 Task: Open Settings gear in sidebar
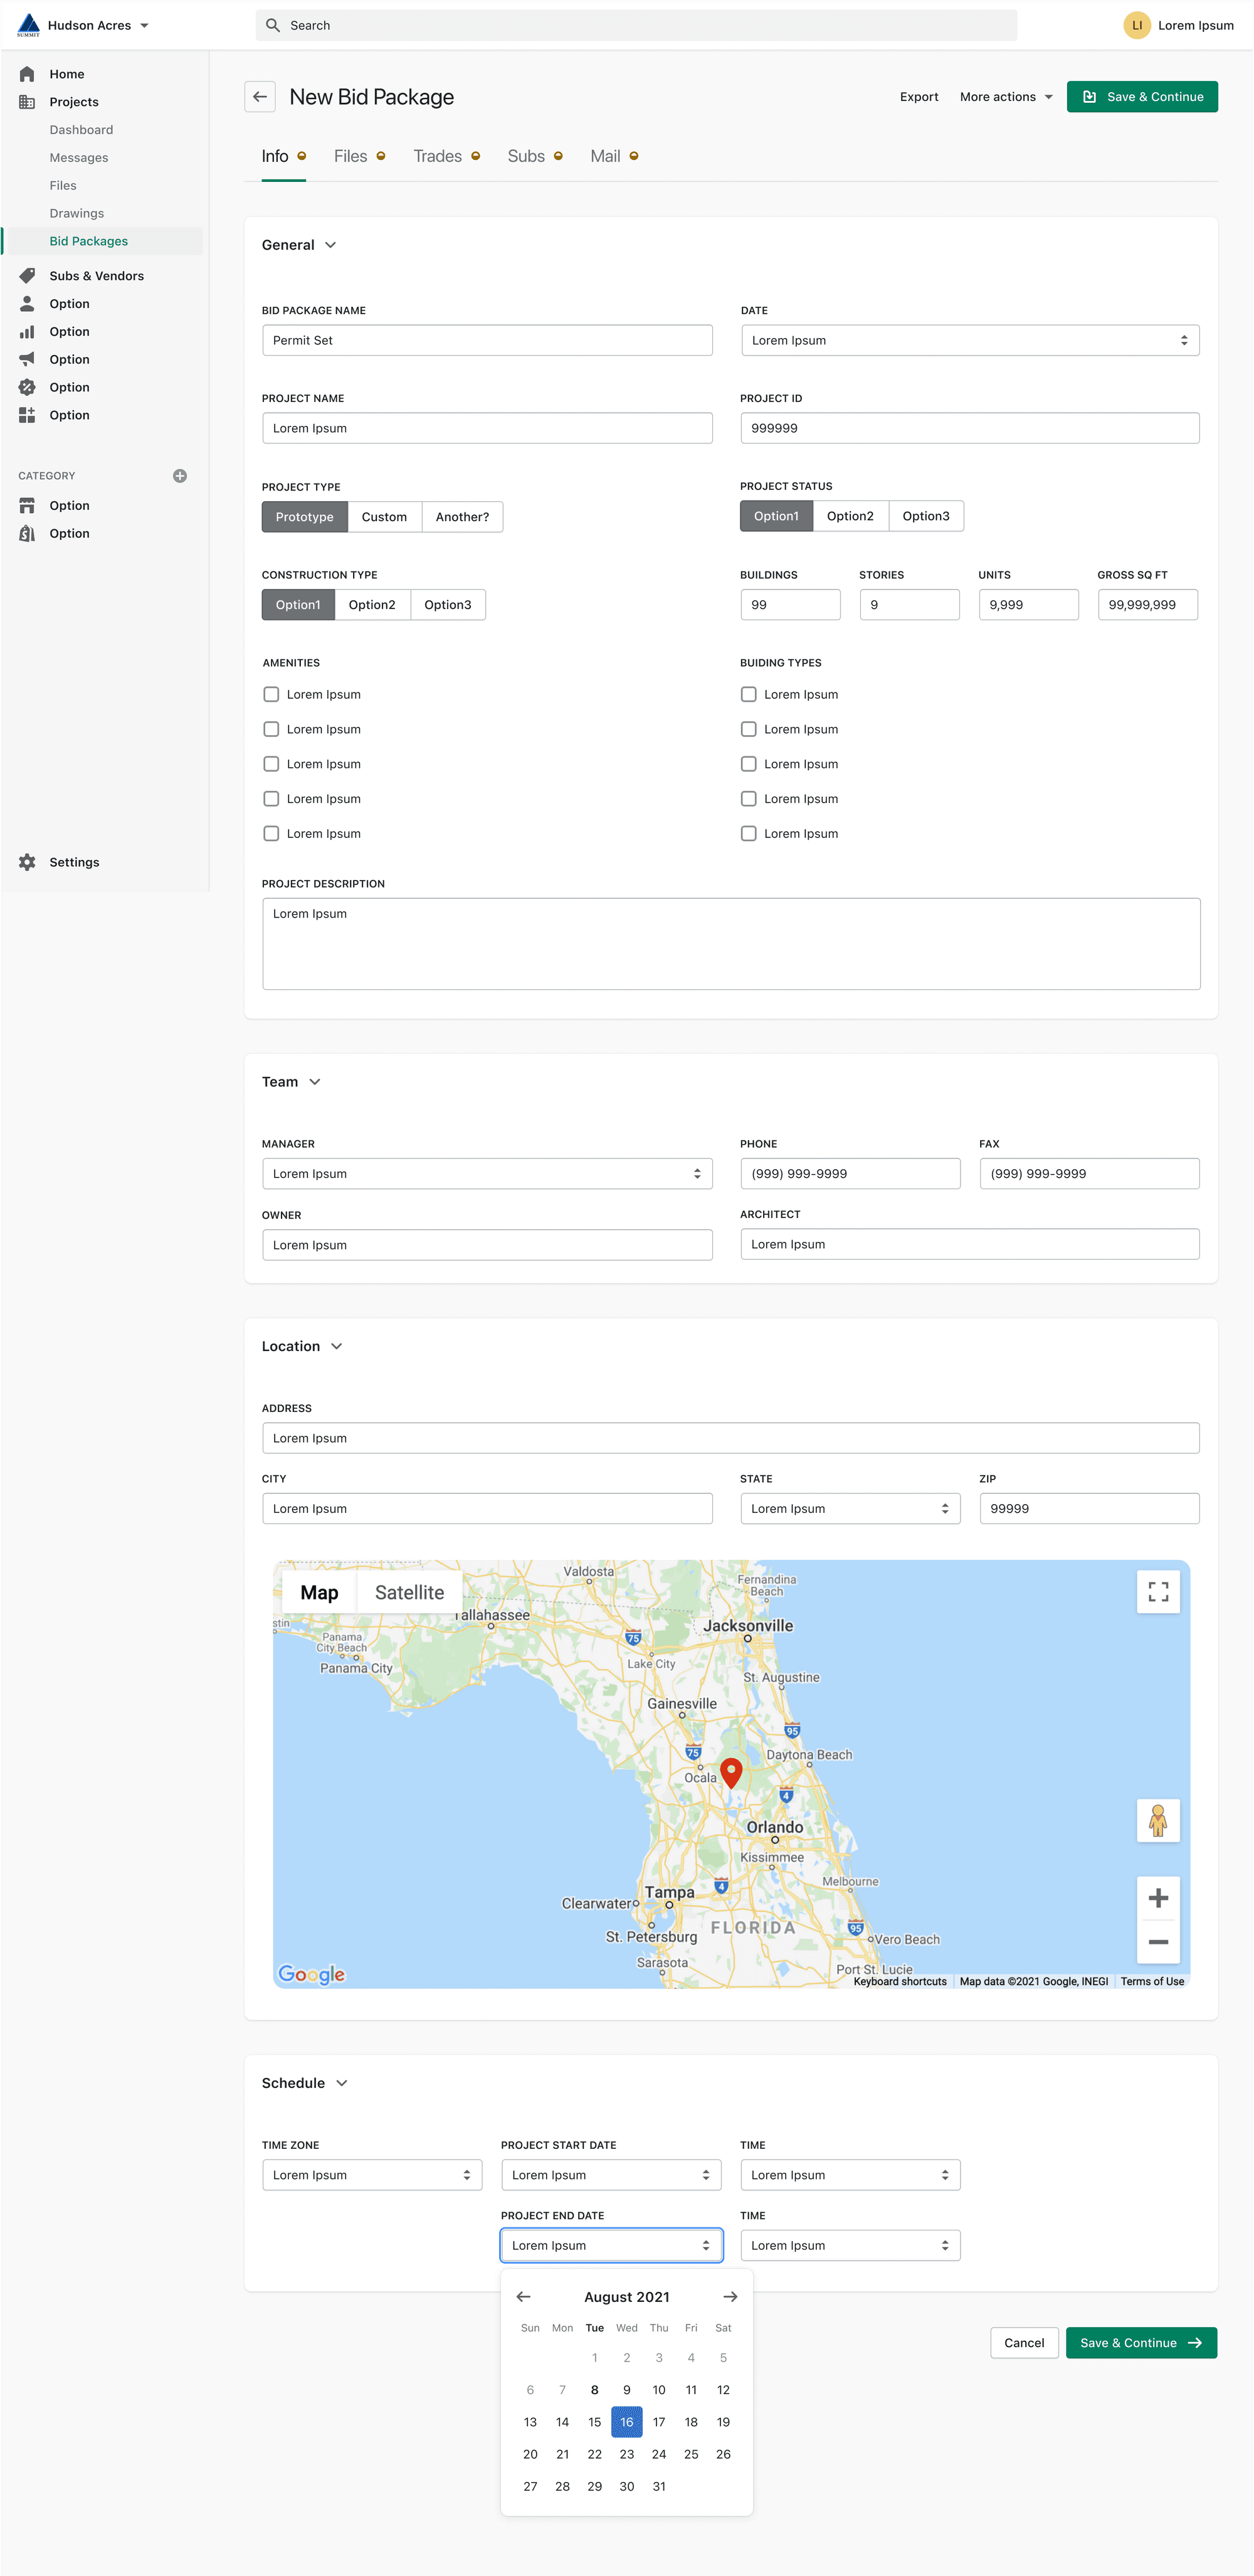click(x=28, y=862)
